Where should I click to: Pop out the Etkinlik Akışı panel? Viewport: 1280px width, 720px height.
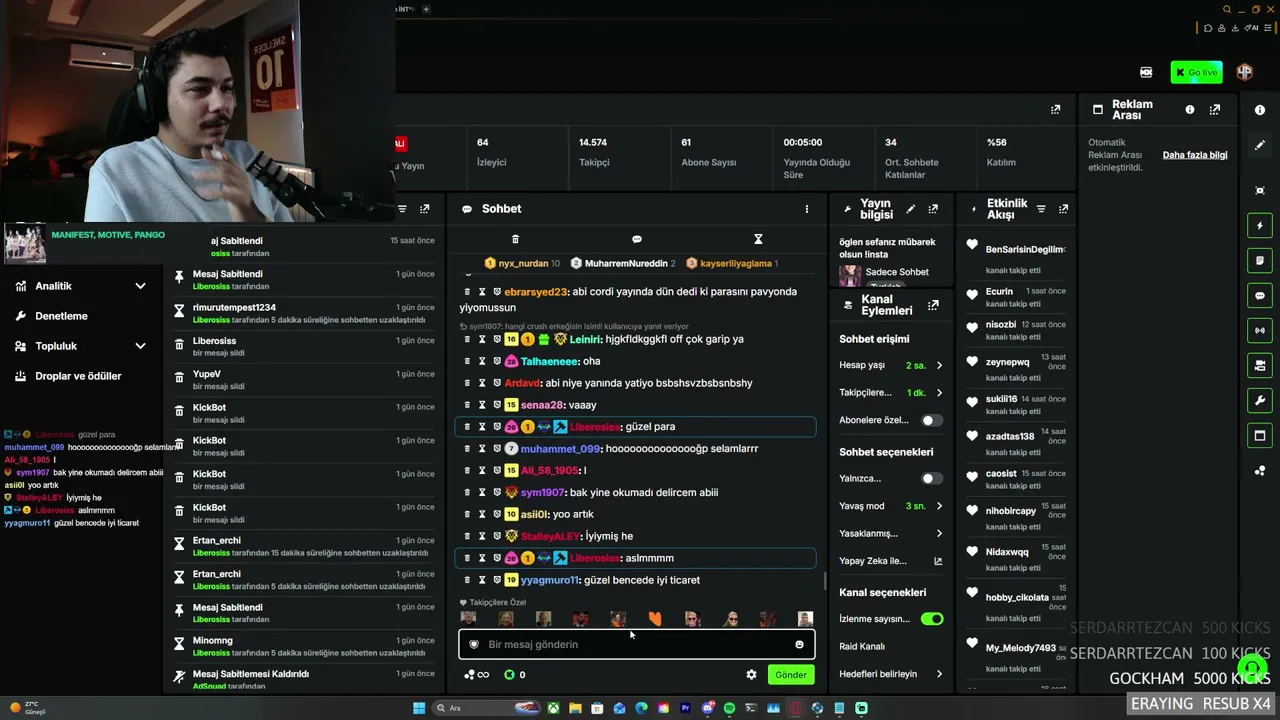[x=1063, y=209]
